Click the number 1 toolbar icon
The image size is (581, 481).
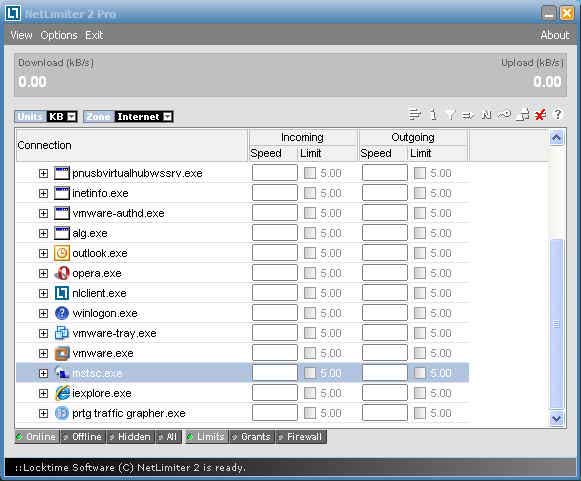433,115
